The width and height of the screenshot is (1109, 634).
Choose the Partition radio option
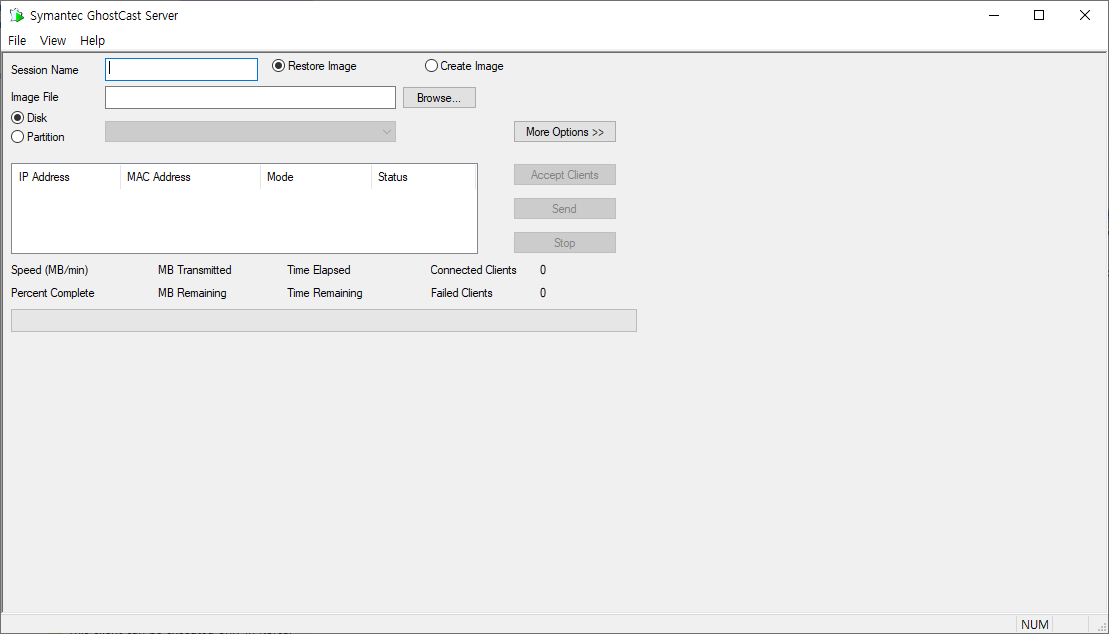38,137
